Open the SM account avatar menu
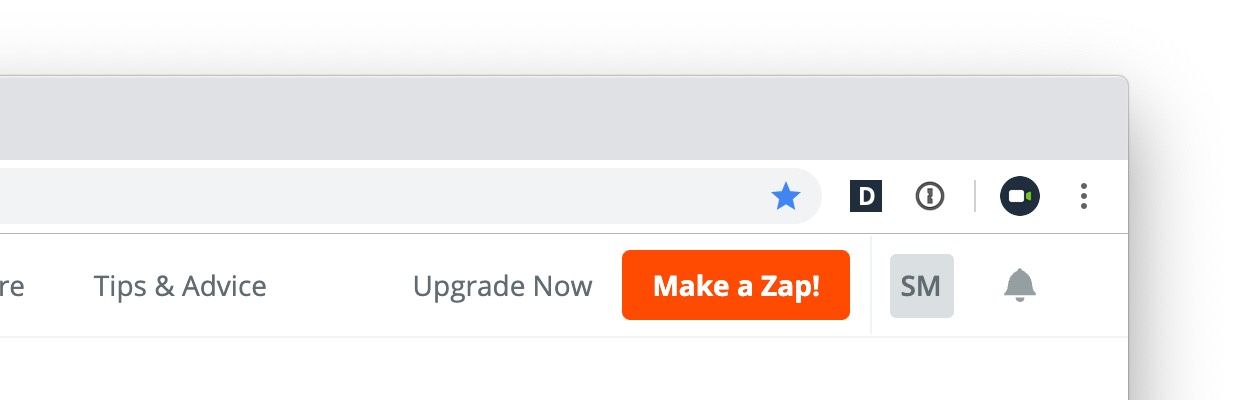 (921, 286)
